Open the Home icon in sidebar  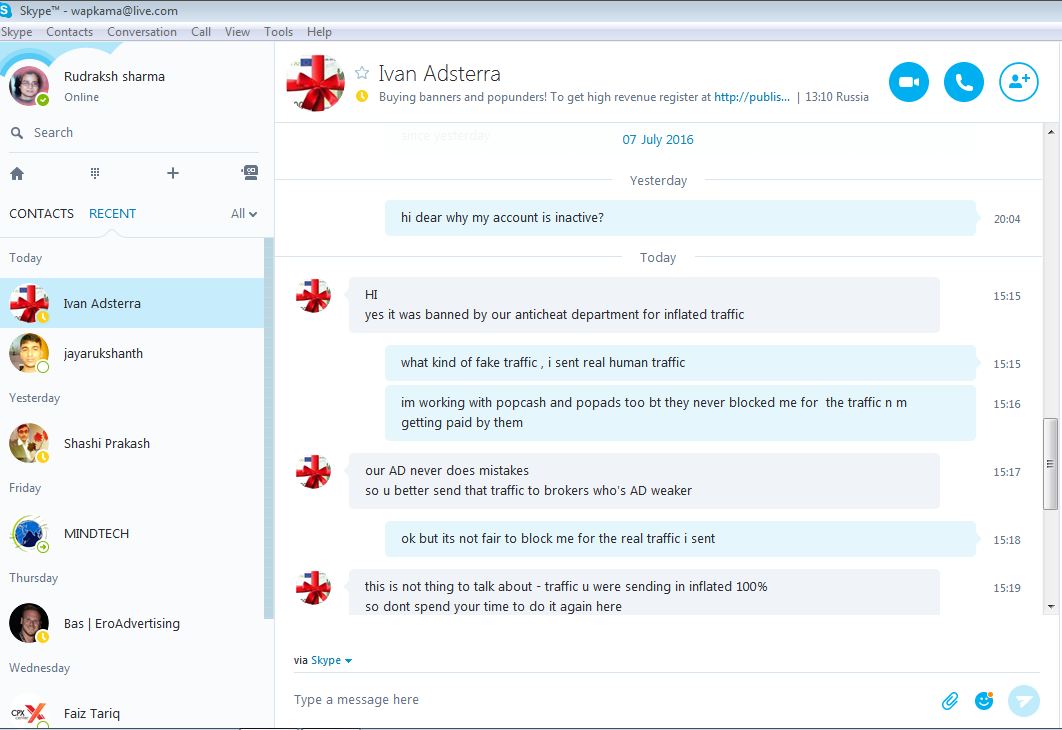coord(17,173)
